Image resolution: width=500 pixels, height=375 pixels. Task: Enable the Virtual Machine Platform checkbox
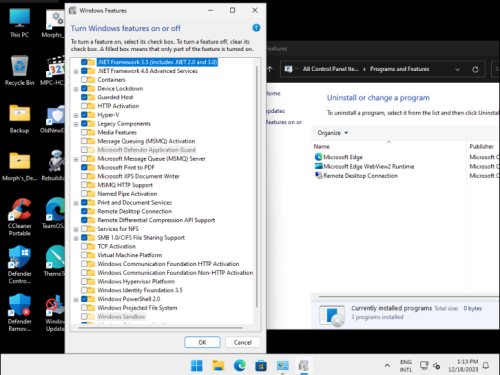point(84,255)
